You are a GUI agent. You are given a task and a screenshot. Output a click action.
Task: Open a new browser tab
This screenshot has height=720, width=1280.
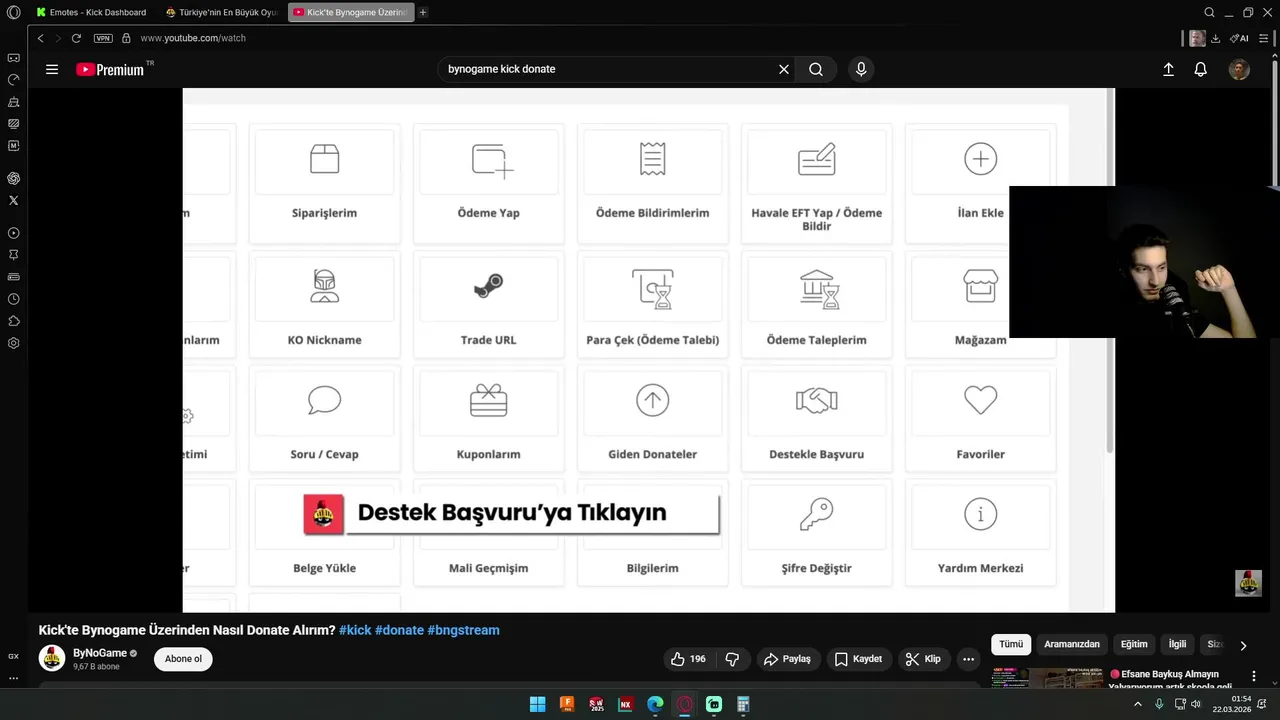click(x=423, y=12)
